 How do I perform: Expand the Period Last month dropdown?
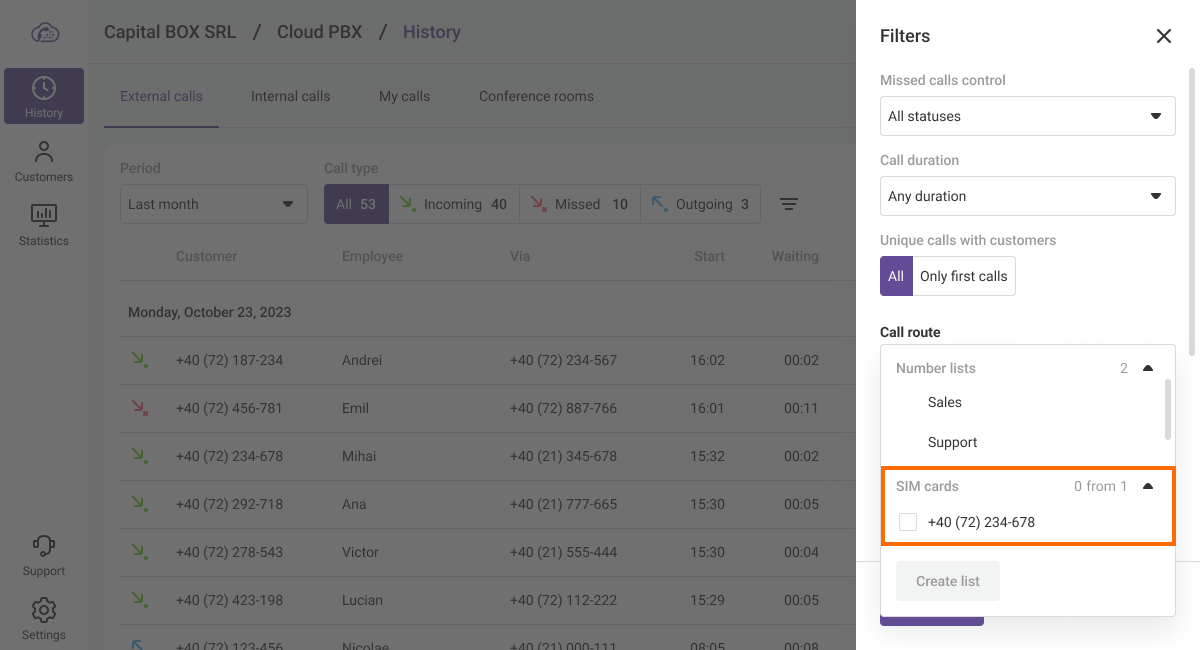(213, 204)
